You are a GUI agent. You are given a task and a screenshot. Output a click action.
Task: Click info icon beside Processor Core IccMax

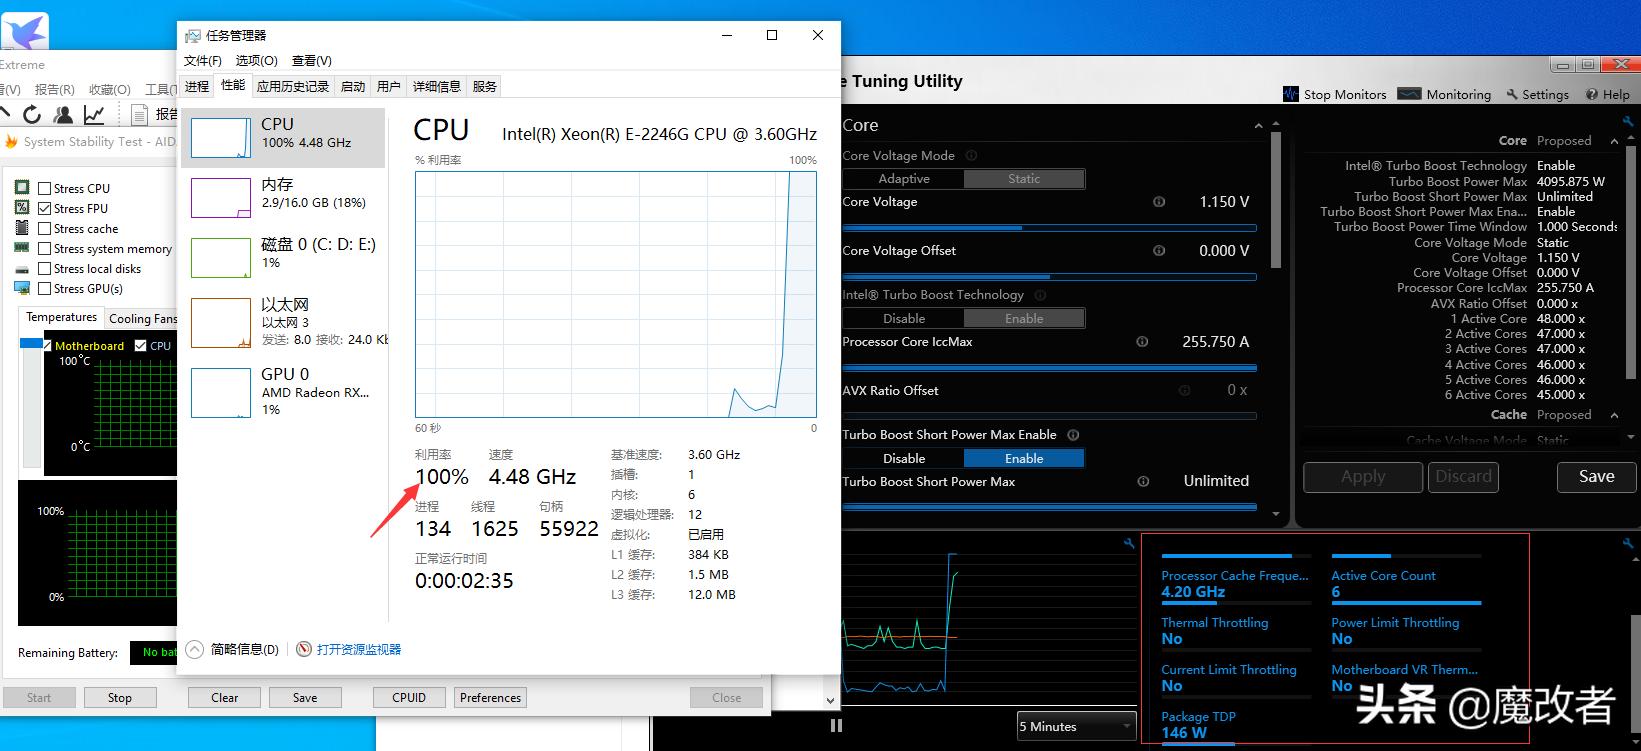pos(1142,342)
